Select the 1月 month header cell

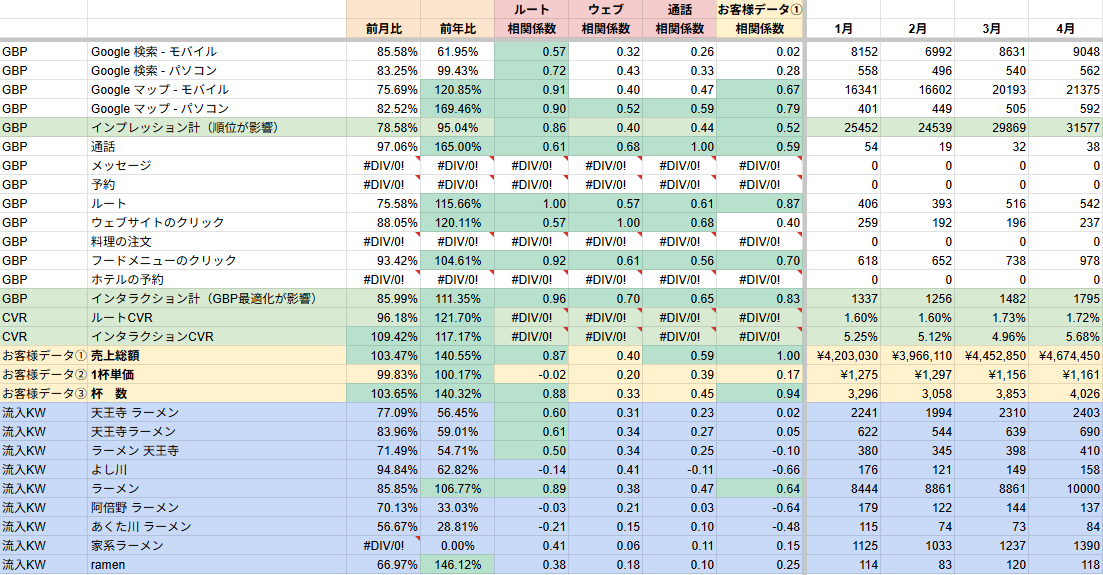[x=843, y=29]
